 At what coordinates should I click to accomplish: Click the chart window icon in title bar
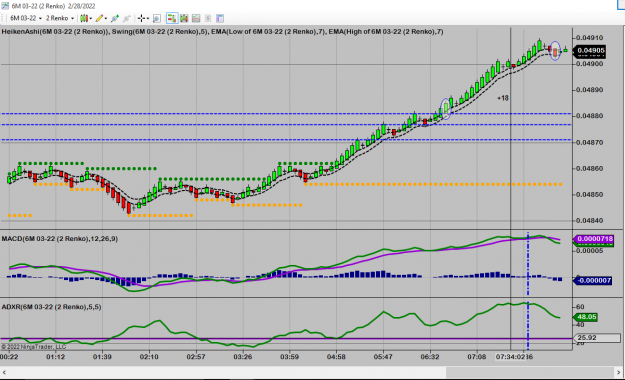point(5,6)
